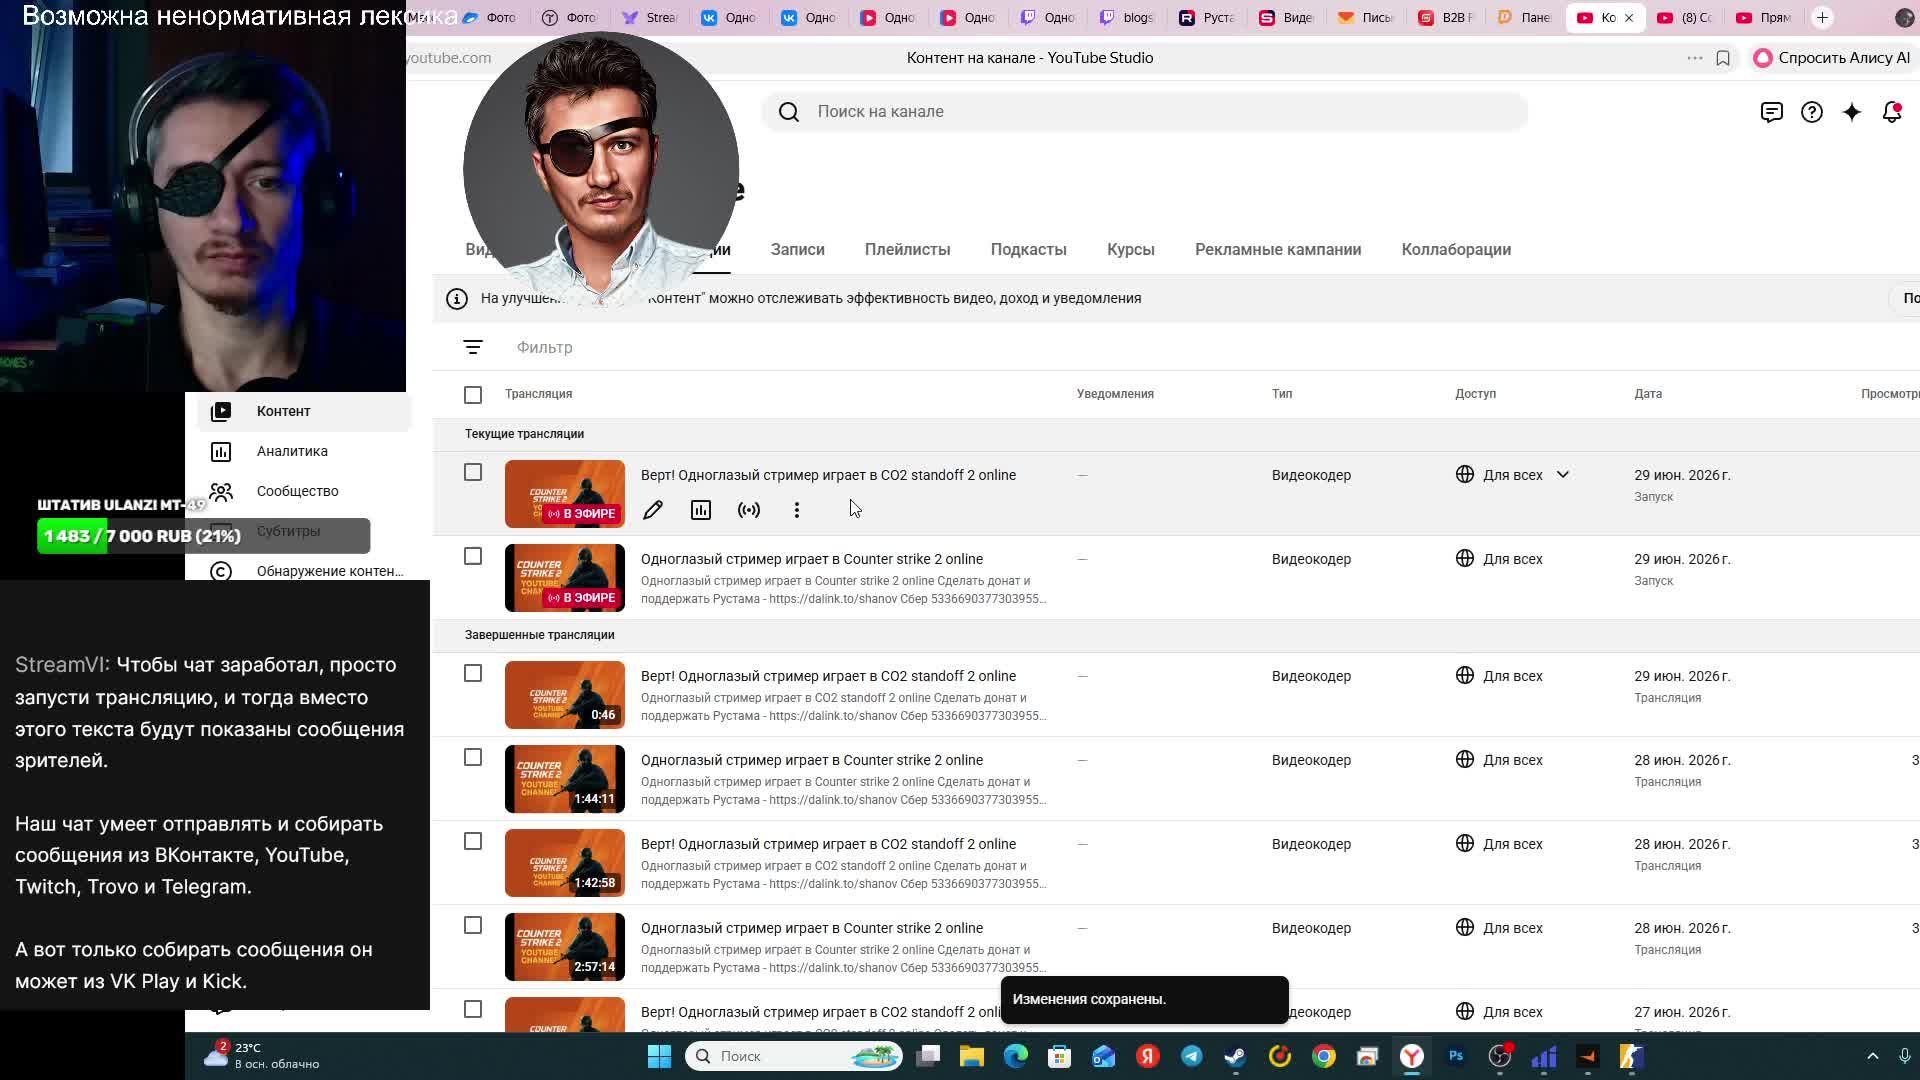Click the Analytics sidebar icon
Screen dimensions: 1920x1080
point(221,451)
